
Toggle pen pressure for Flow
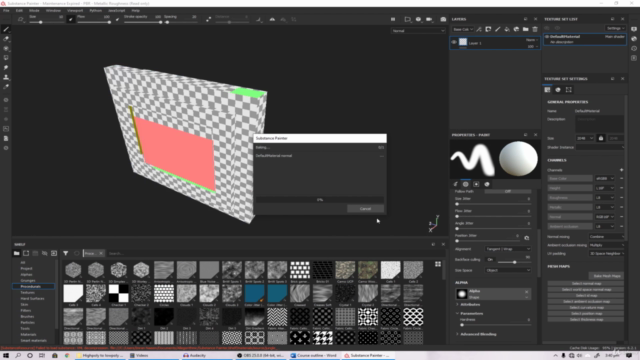pyautogui.click(x=118, y=19)
